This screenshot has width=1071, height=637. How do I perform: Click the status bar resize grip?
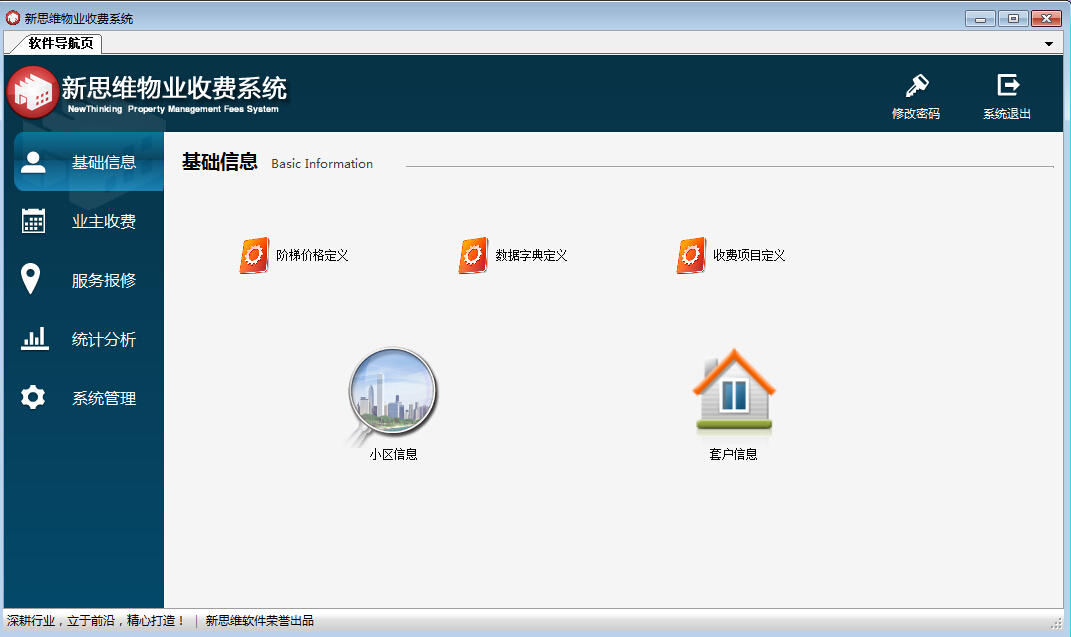tap(1057, 622)
